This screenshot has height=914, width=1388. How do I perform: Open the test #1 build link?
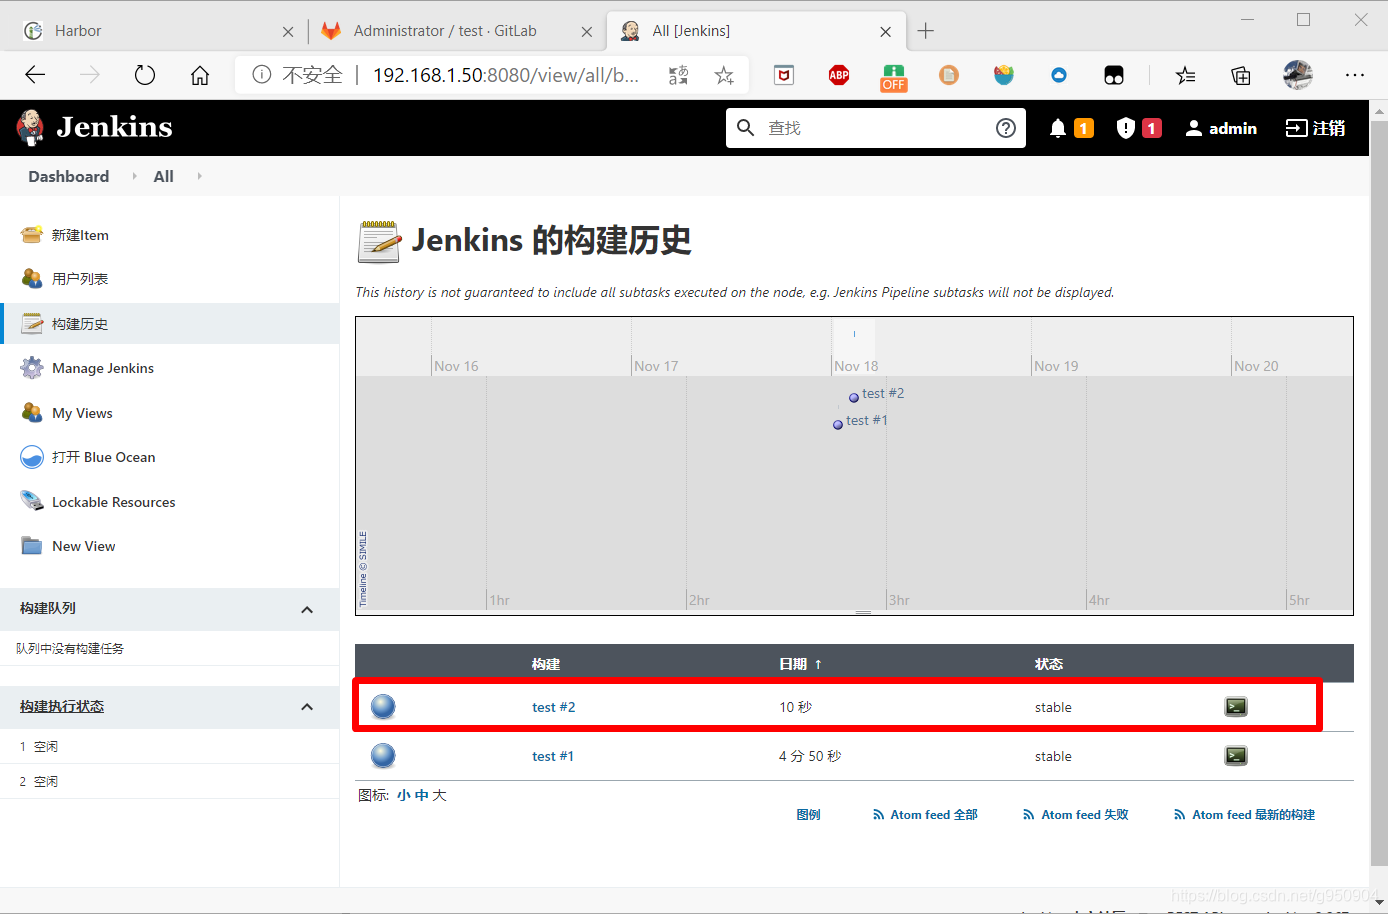553,756
